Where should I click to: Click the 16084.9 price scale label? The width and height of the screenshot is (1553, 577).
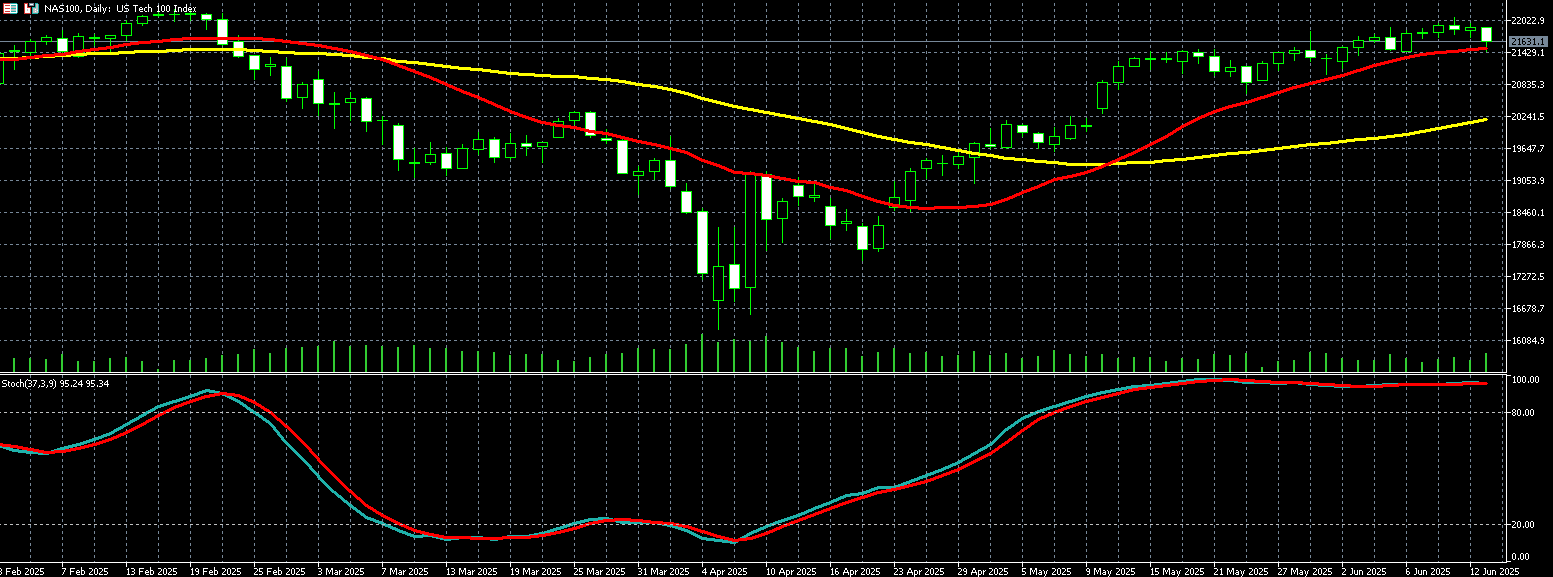point(1529,341)
